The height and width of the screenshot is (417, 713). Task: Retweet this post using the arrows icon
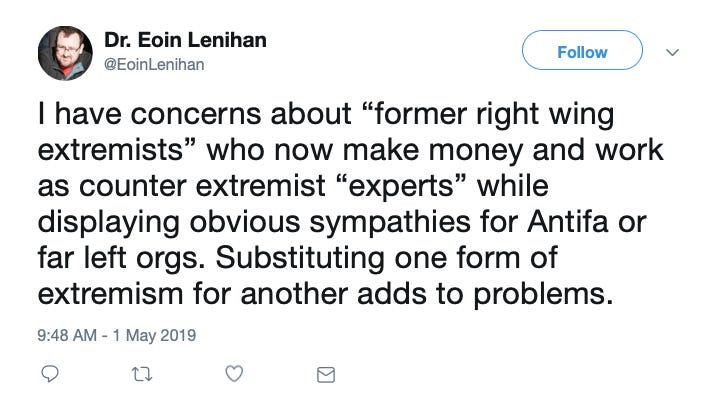142,374
